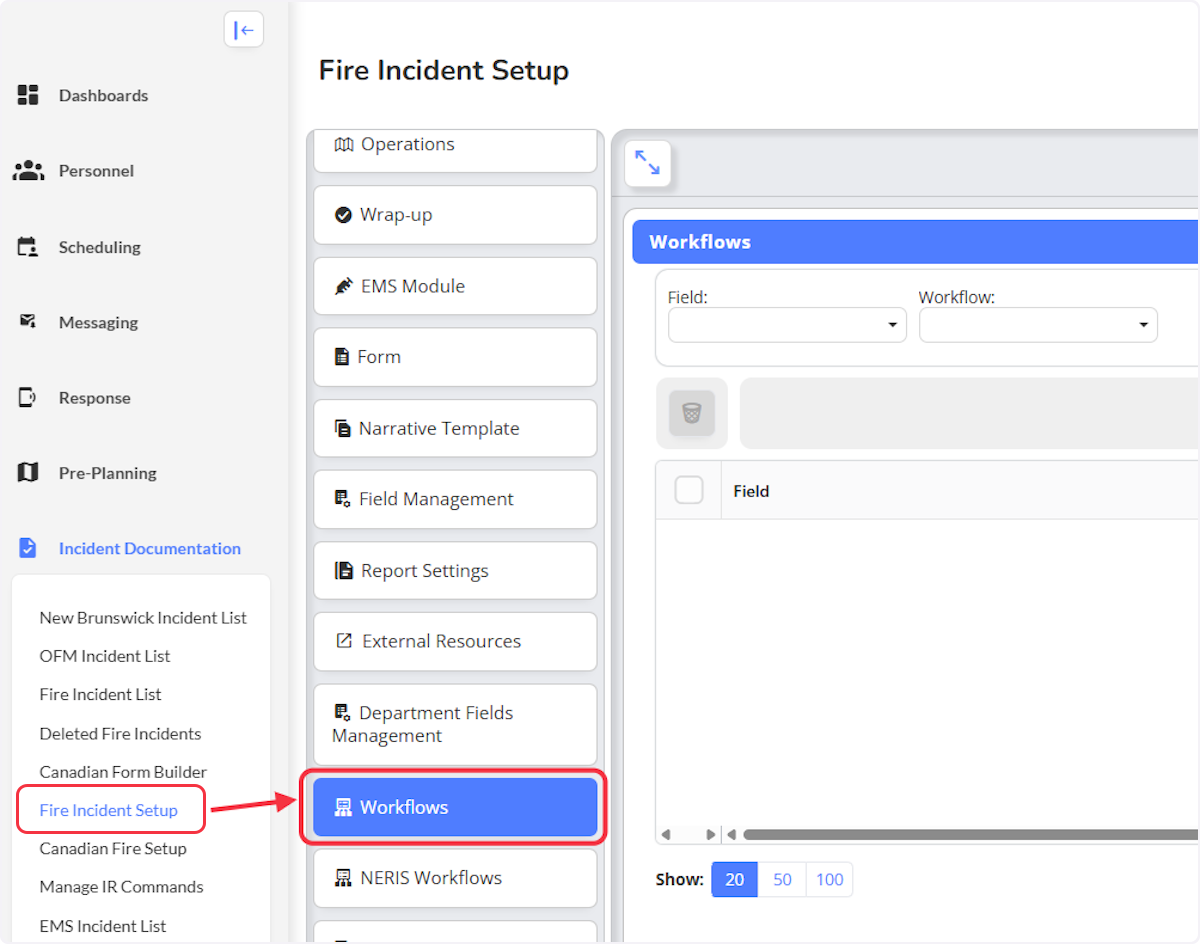Click the Field Management gear-document icon

(342, 499)
